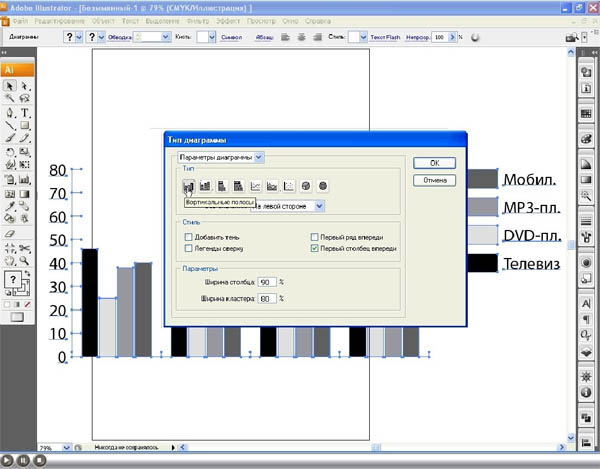600x469 pixels.
Task: Choose the stacked column graph type
Action: 204,185
